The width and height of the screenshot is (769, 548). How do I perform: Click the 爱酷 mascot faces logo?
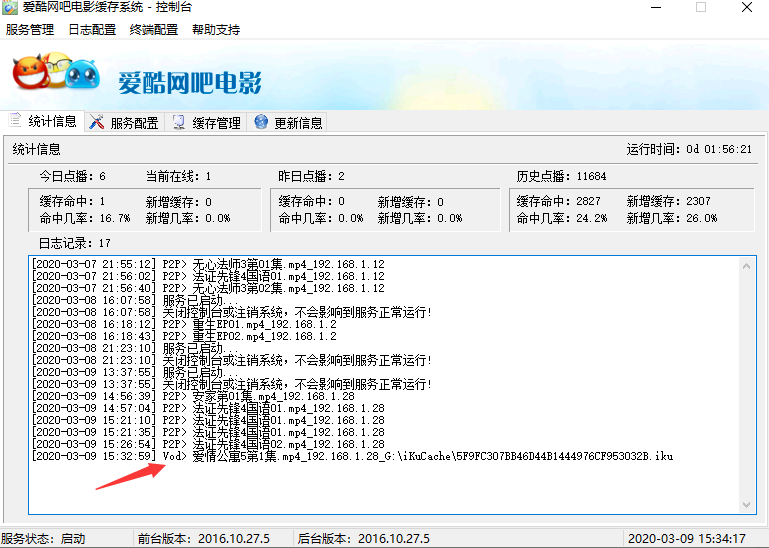pyautogui.click(x=56, y=72)
